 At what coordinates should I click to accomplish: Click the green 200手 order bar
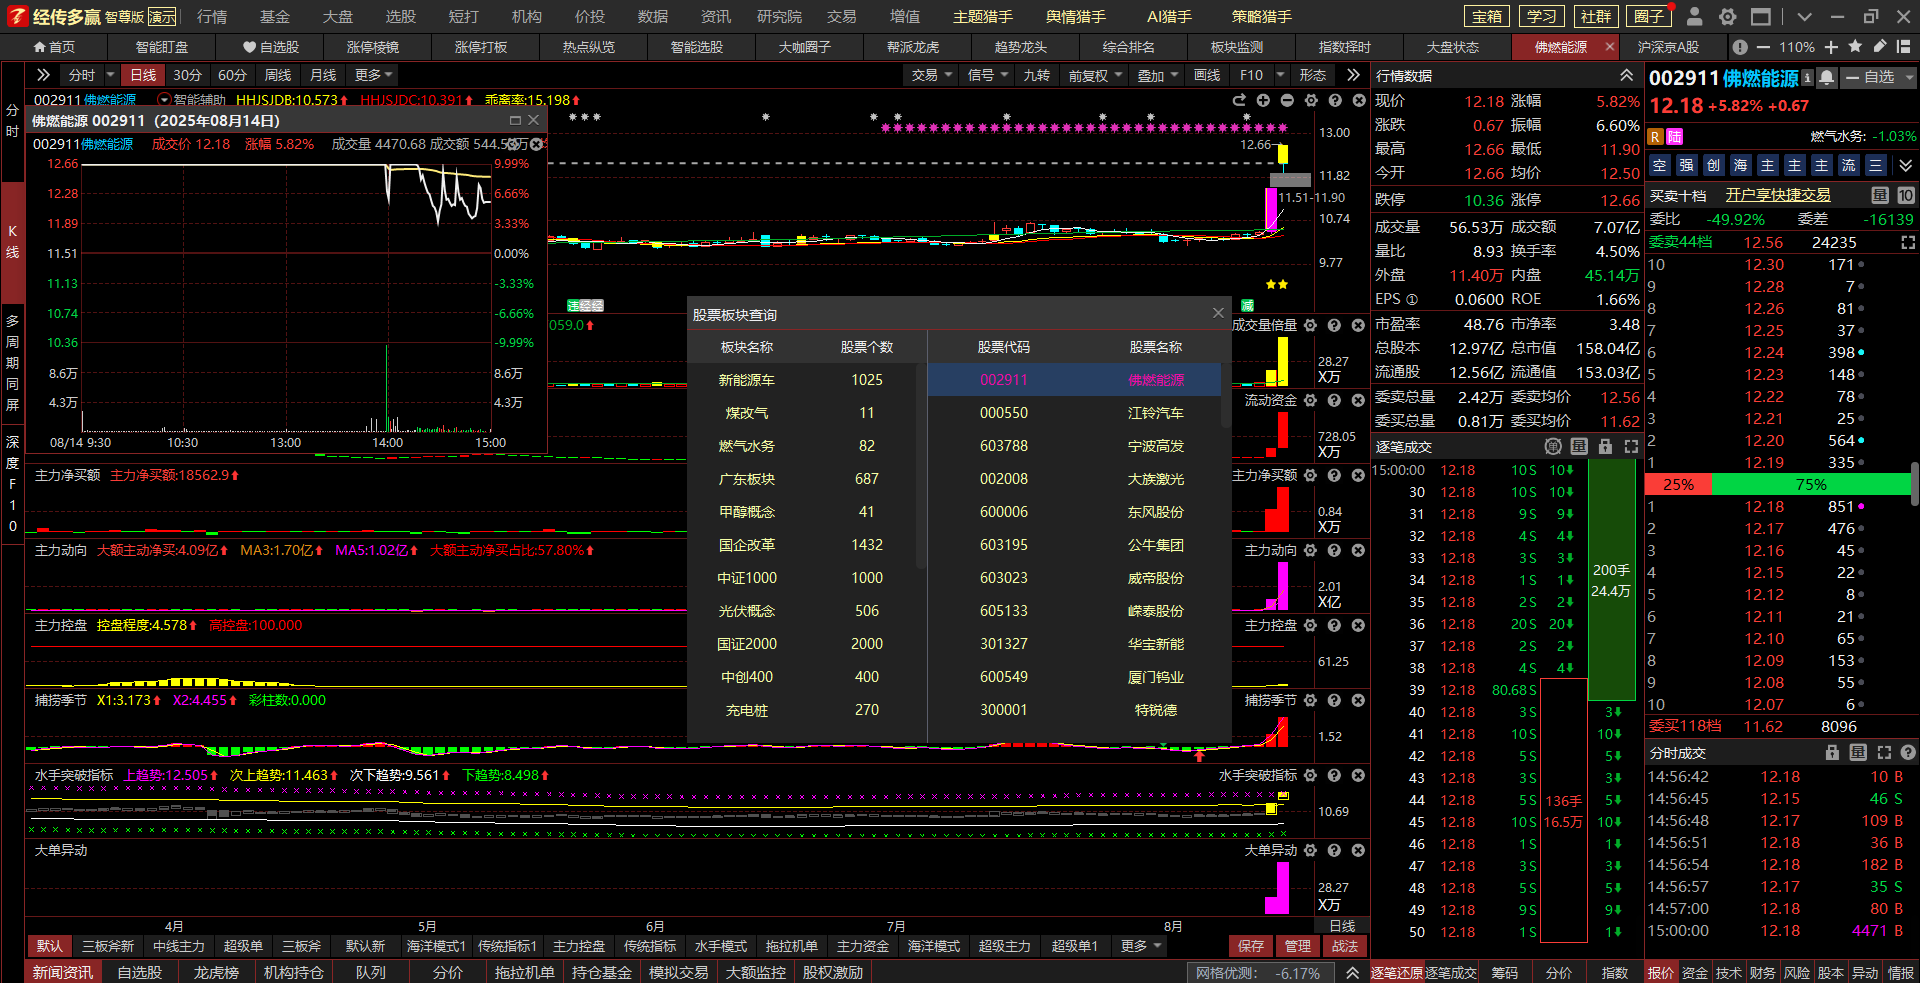(x=1611, y=580)
